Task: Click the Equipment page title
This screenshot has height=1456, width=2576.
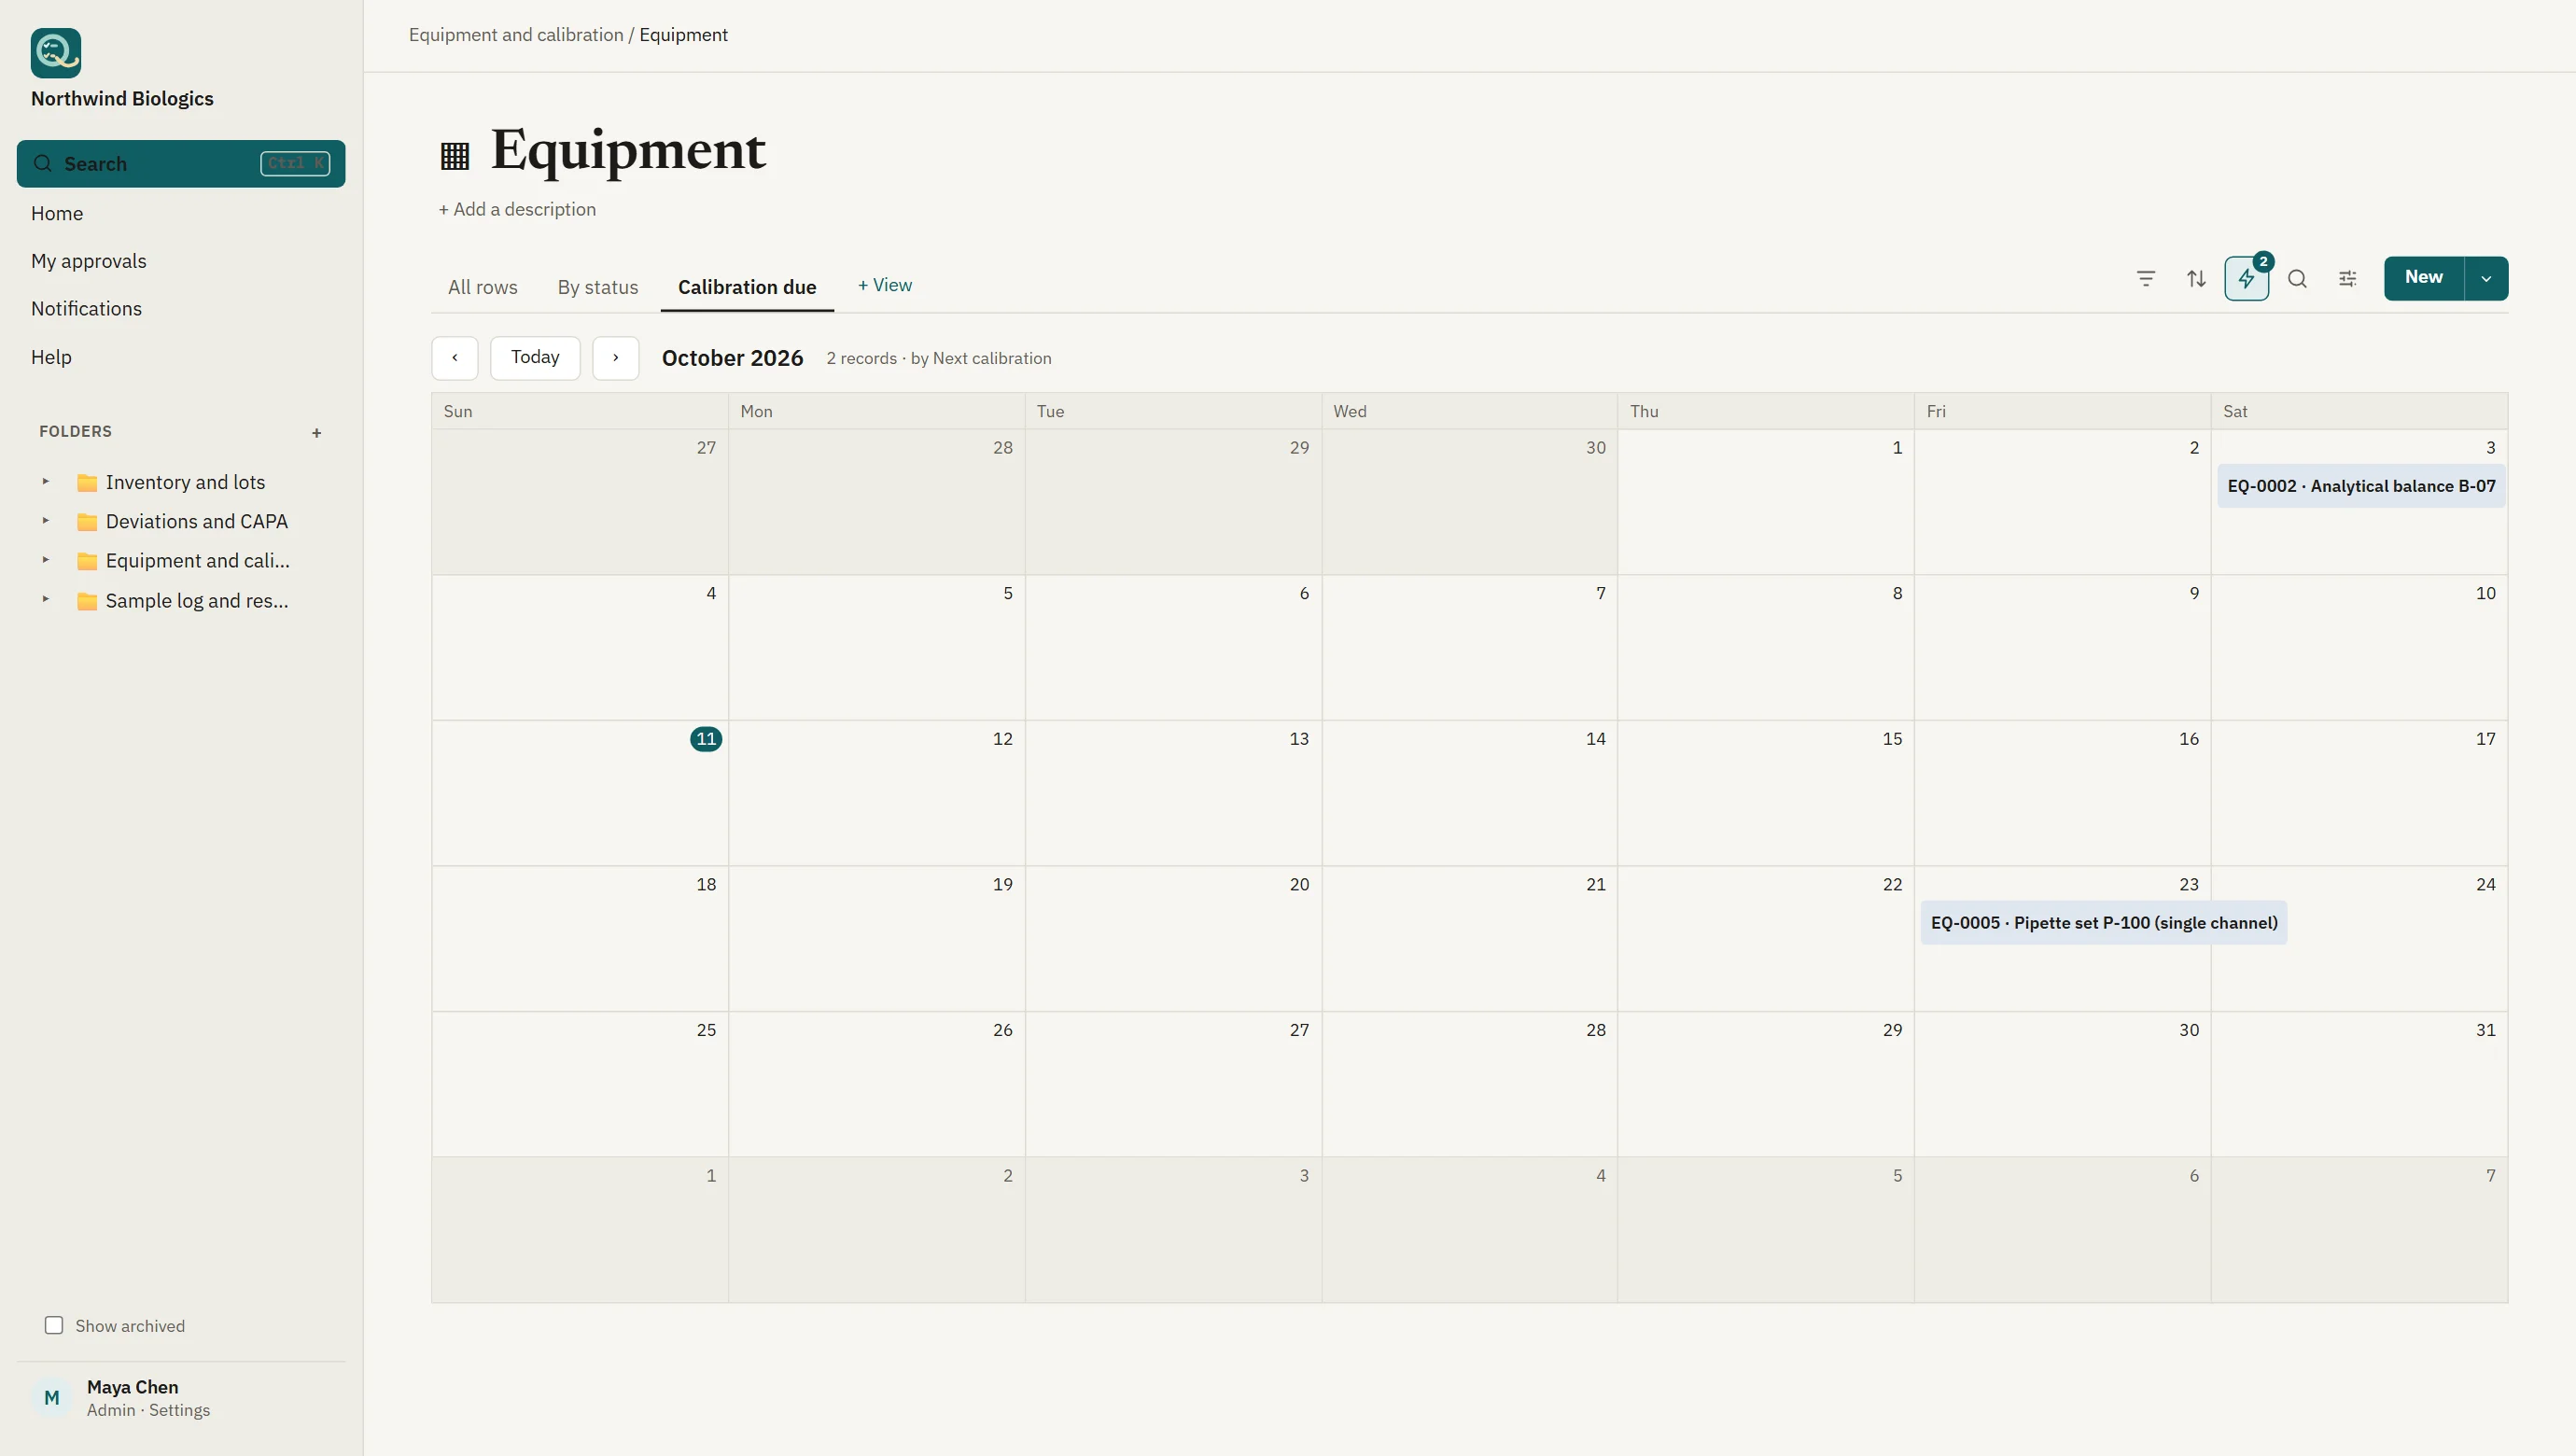Action: pos(628,151)
